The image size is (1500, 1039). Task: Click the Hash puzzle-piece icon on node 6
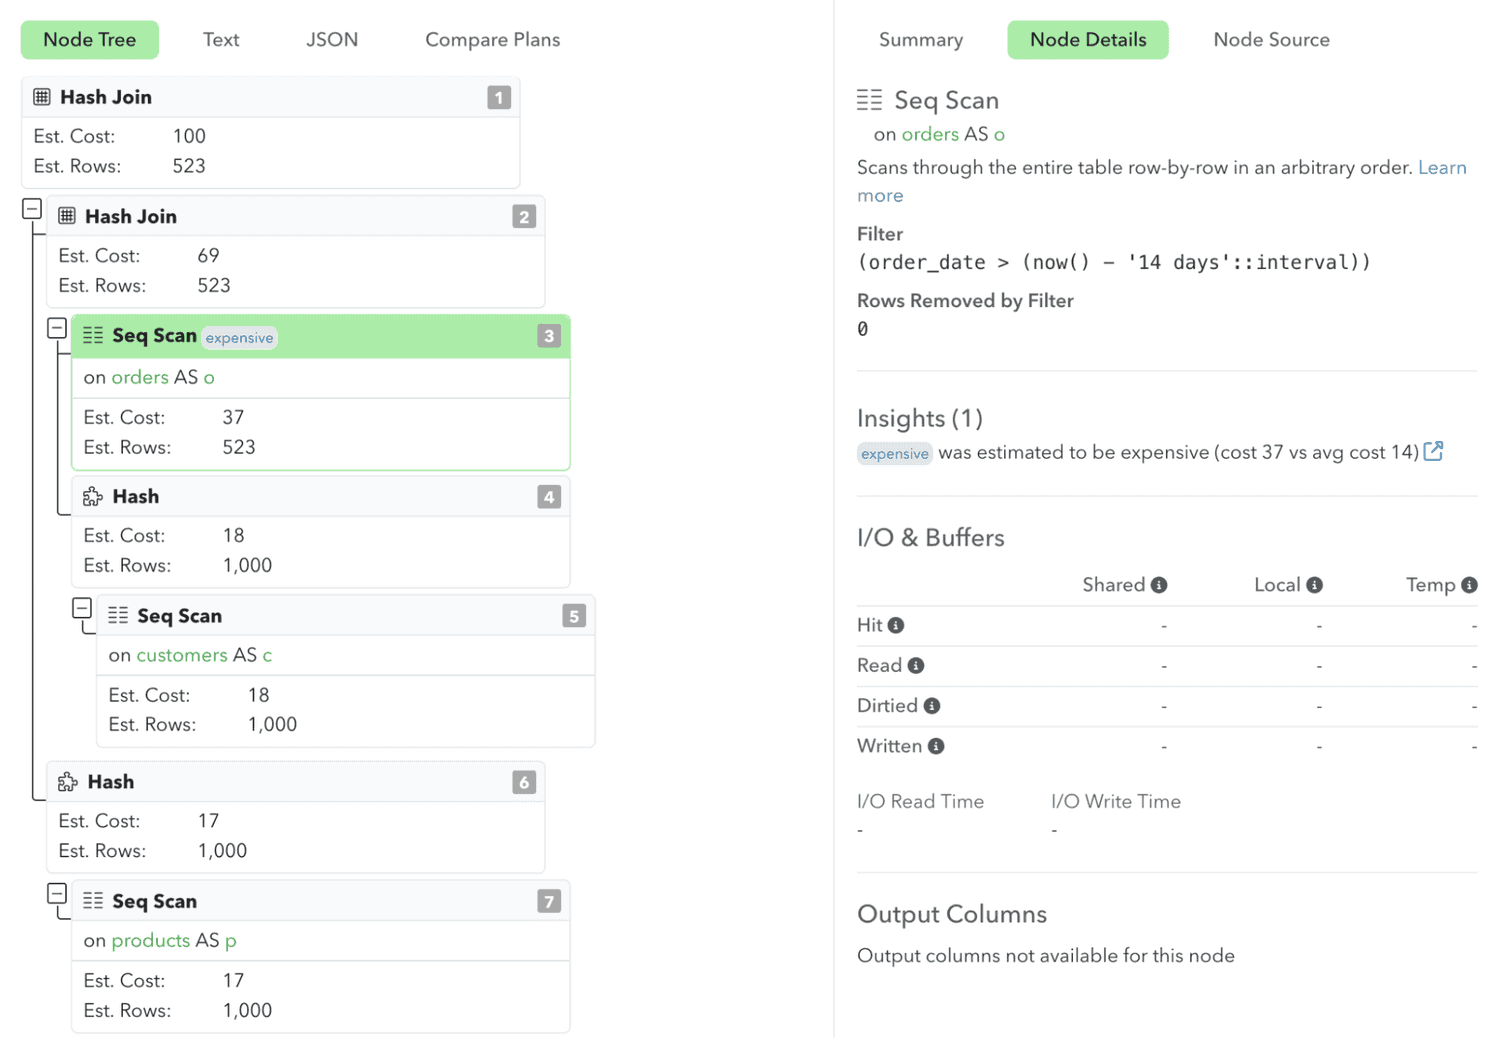[x=67, y=781]
